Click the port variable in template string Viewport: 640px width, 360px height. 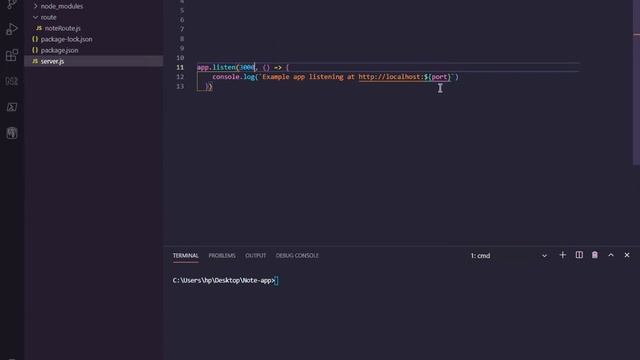coord(439,77)
